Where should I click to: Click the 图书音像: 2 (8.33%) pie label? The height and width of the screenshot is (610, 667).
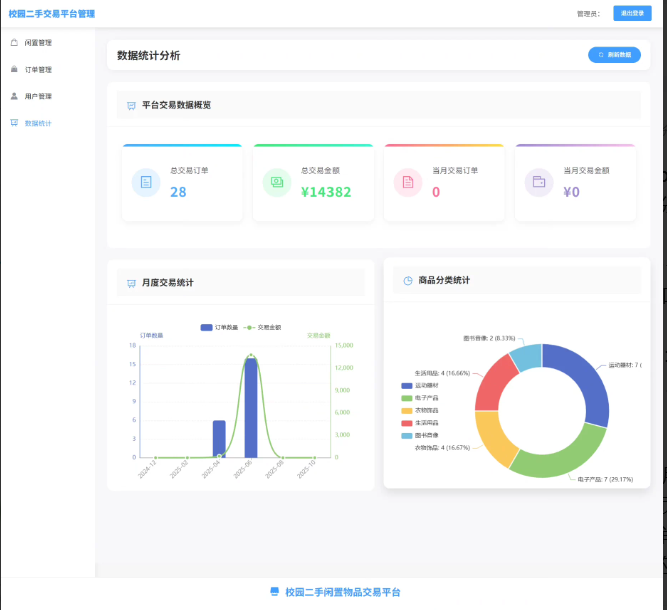489,338
